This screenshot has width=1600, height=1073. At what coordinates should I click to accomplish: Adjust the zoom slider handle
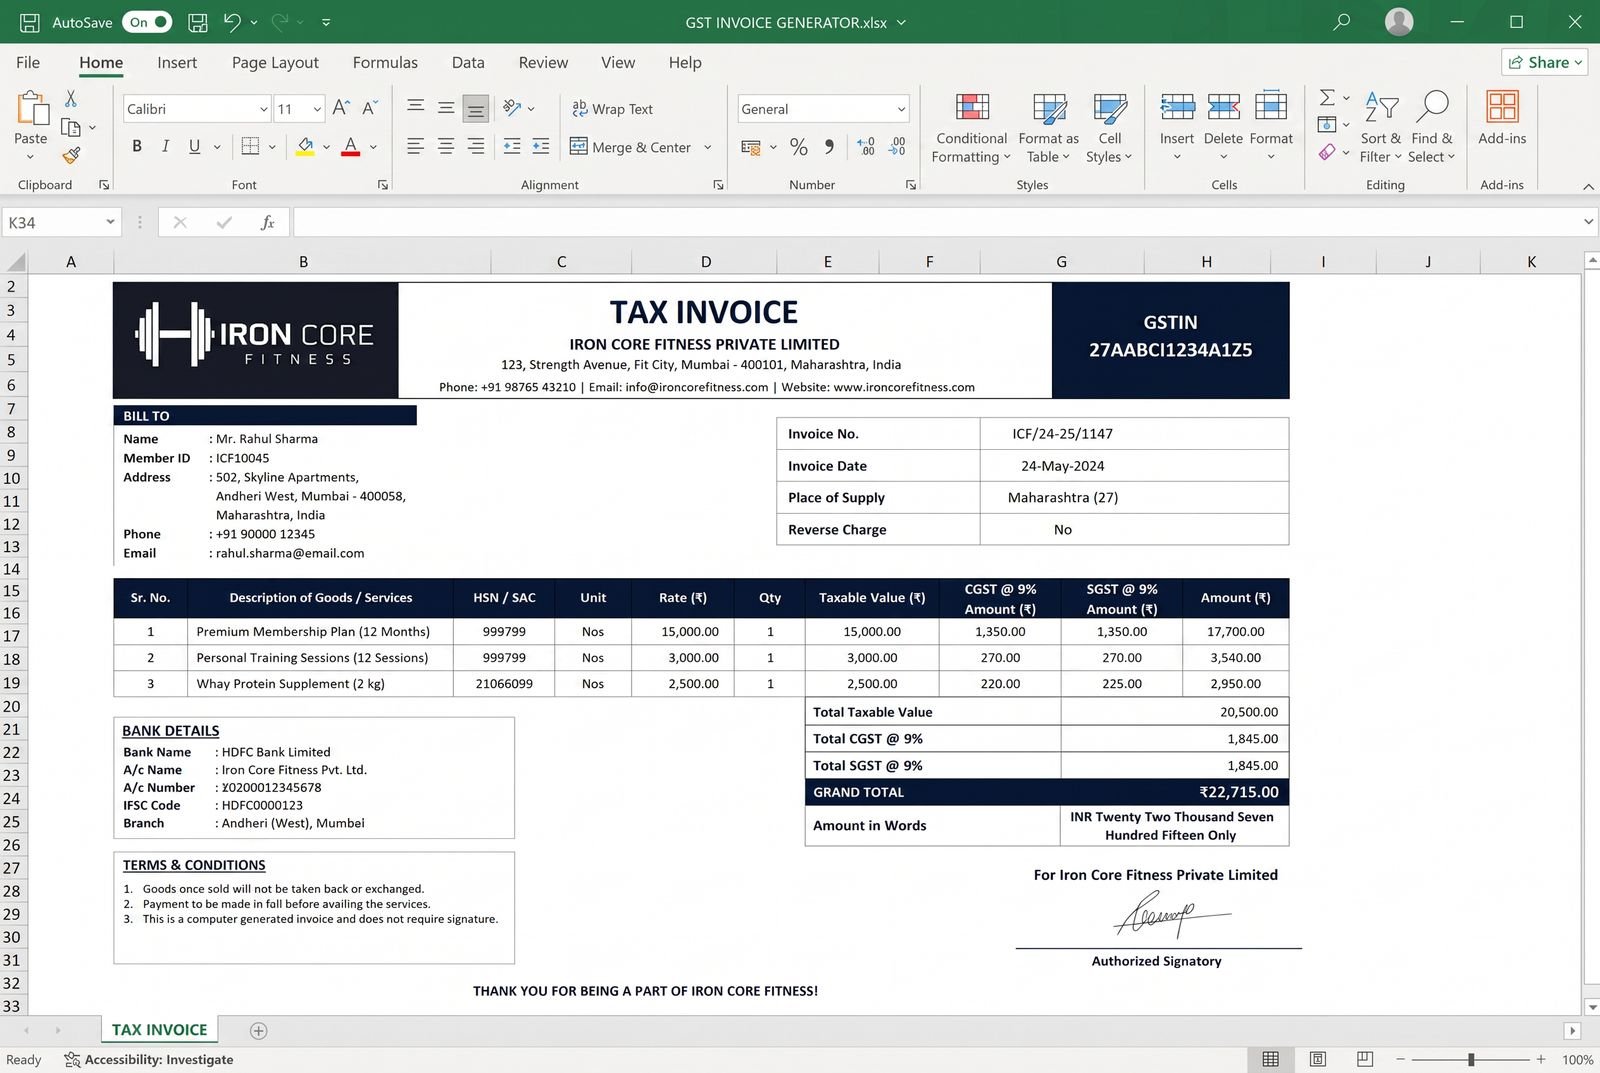[x=1471, y=1059]
